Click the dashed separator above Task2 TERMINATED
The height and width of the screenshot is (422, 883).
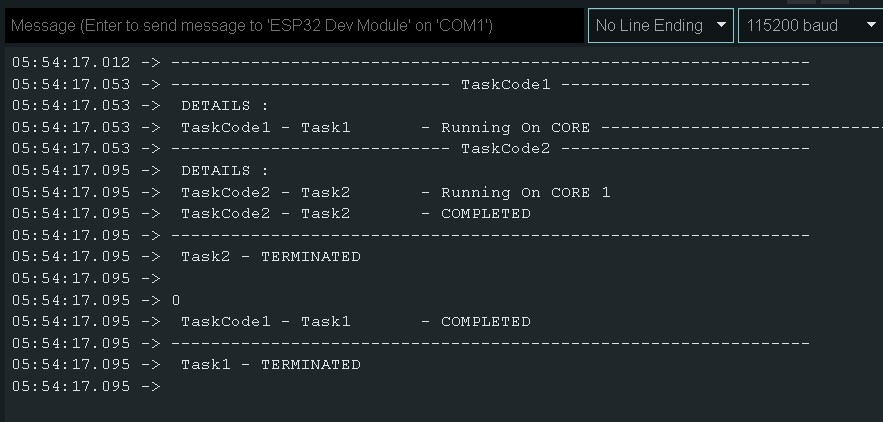pyautogui.click(x=490, y=236)
